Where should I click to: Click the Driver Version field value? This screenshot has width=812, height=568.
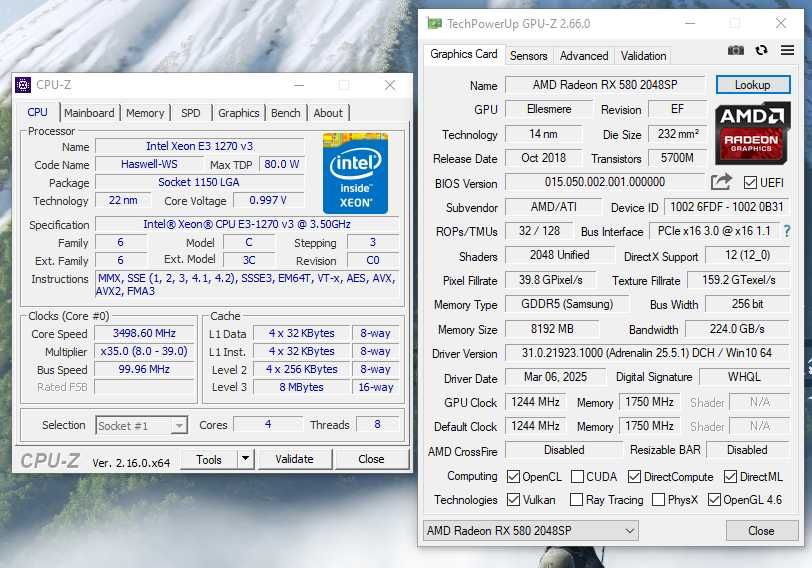(x=647, y=353)
